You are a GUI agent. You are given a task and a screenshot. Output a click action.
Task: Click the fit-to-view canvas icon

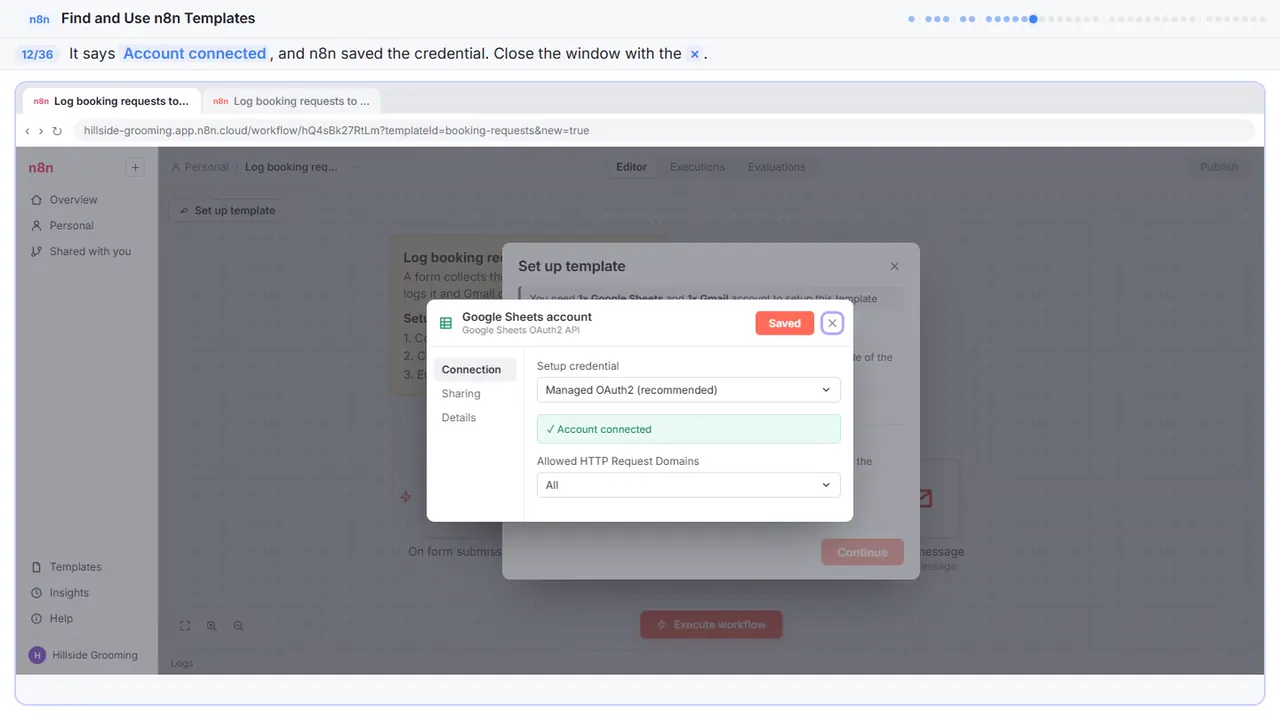185,626
